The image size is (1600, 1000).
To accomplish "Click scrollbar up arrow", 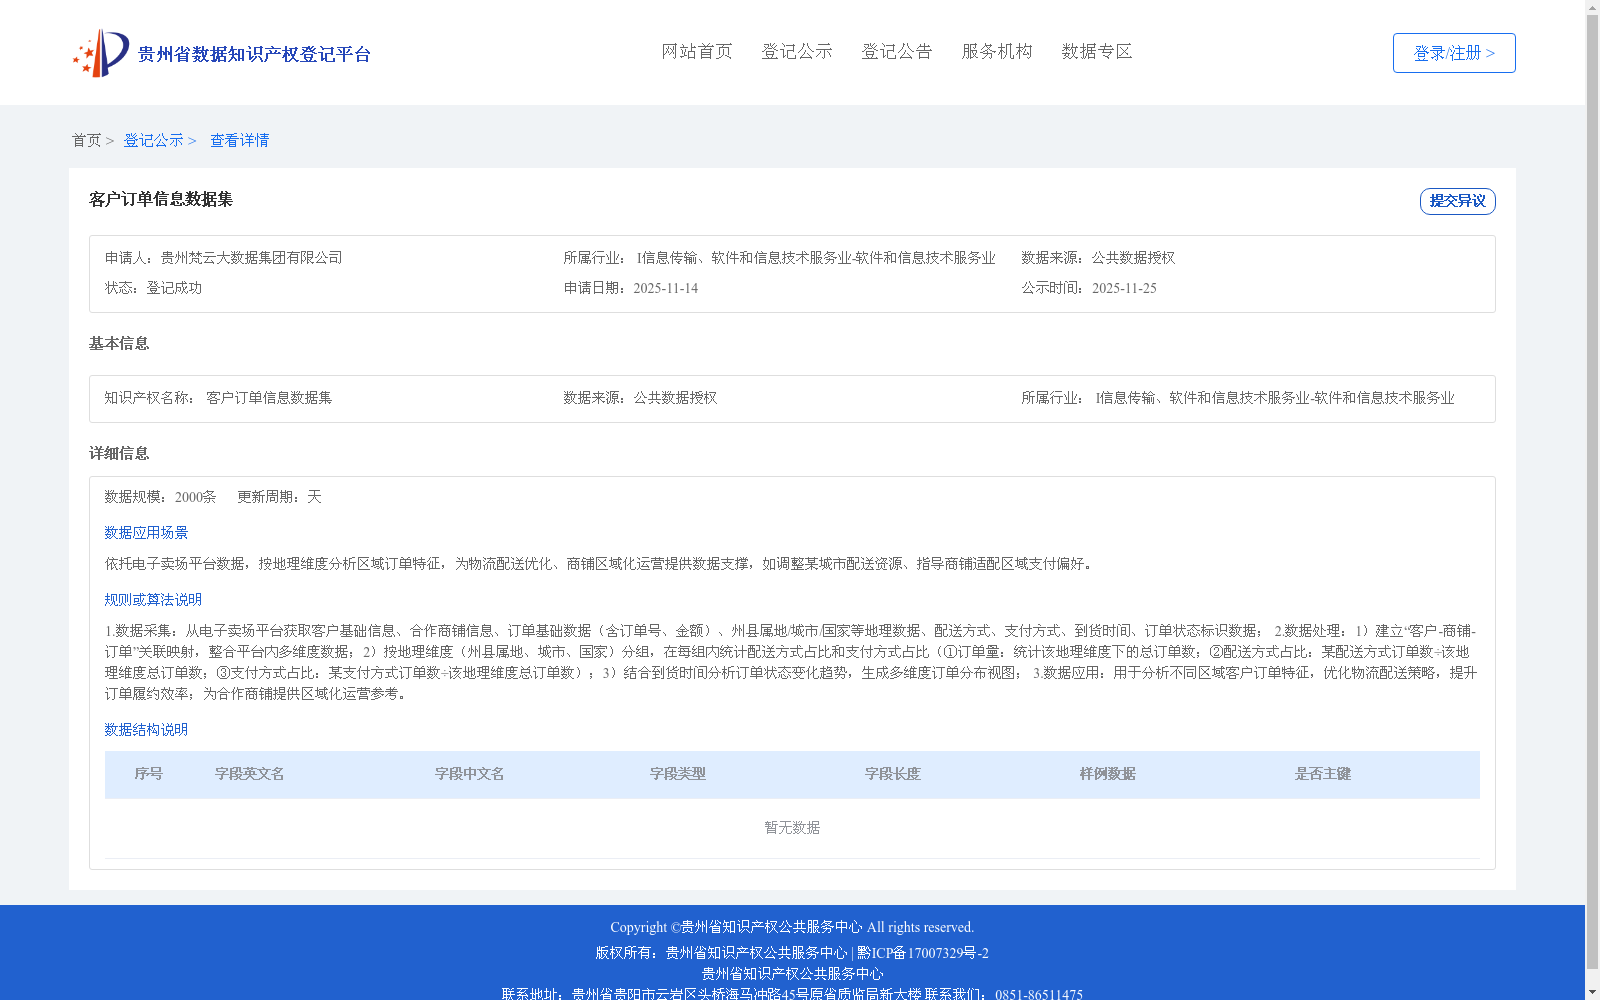I will (x=1592, y=7).
